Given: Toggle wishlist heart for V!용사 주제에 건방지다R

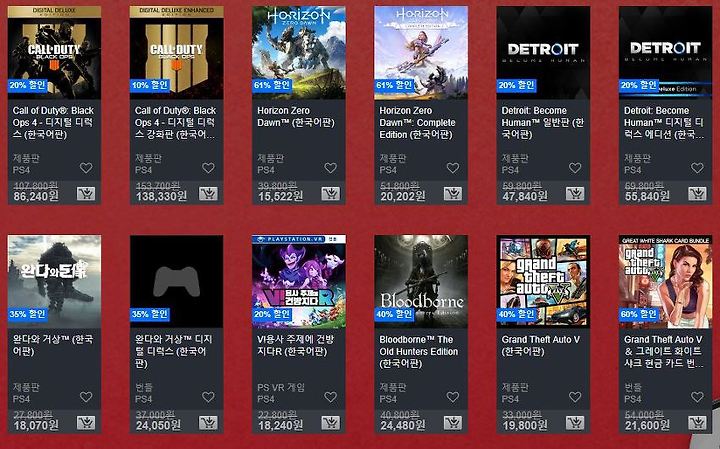Looking at the screenshot, I should click(x=331, y=397).
